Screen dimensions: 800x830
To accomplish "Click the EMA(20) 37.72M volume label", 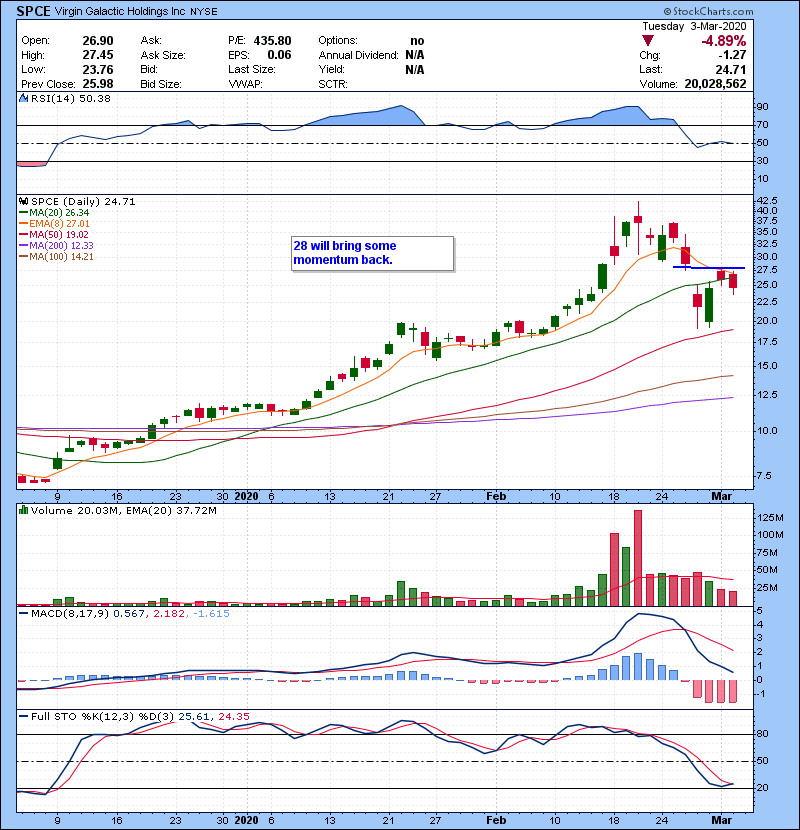I will (x=172, y=511).
